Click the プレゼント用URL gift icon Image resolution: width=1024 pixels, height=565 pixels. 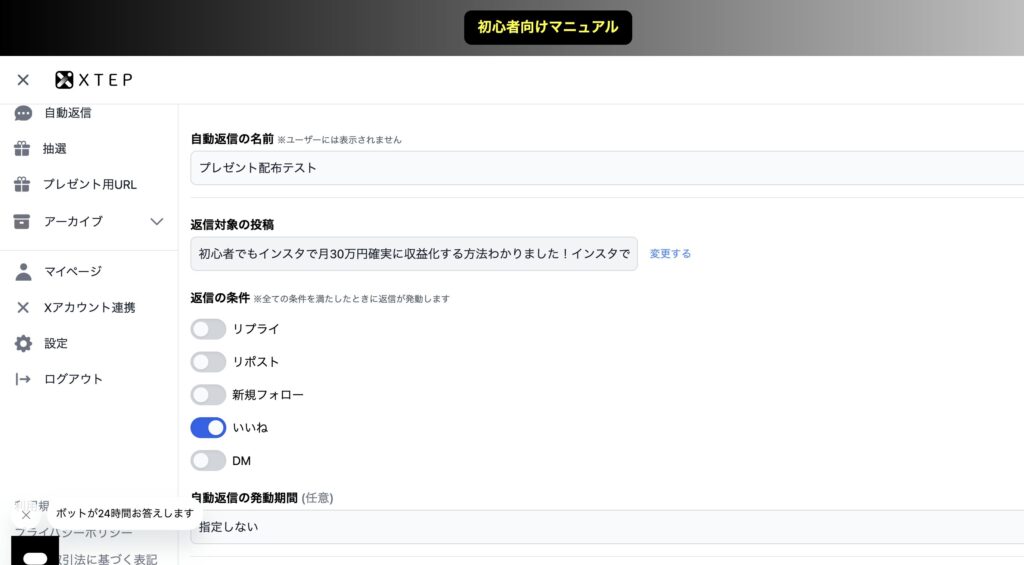pyautogui.click(x=22, y=185)
